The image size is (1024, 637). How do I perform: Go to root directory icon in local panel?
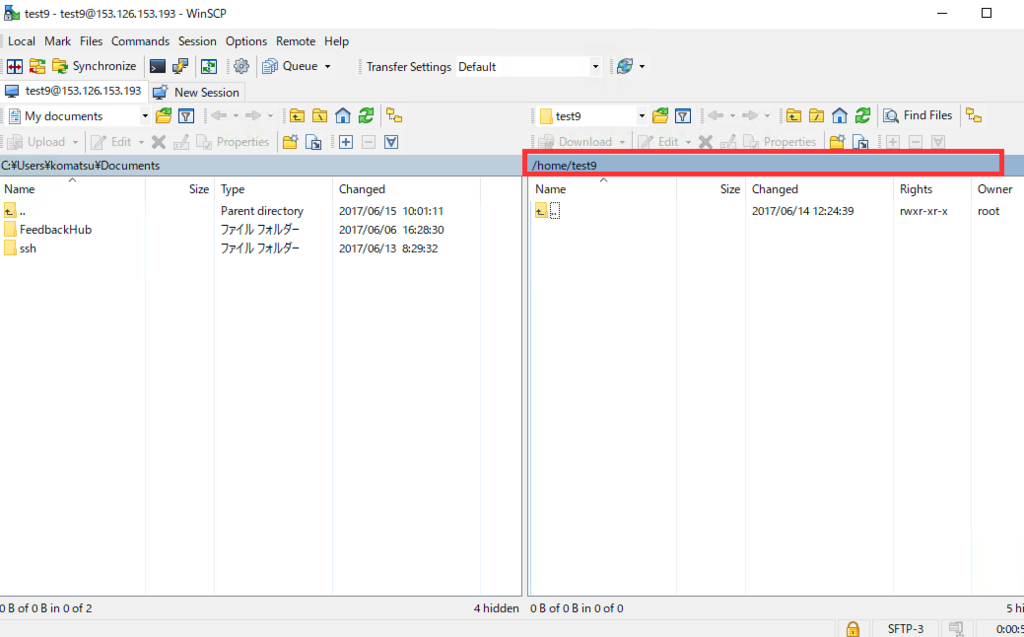click(x=320, y=116)
